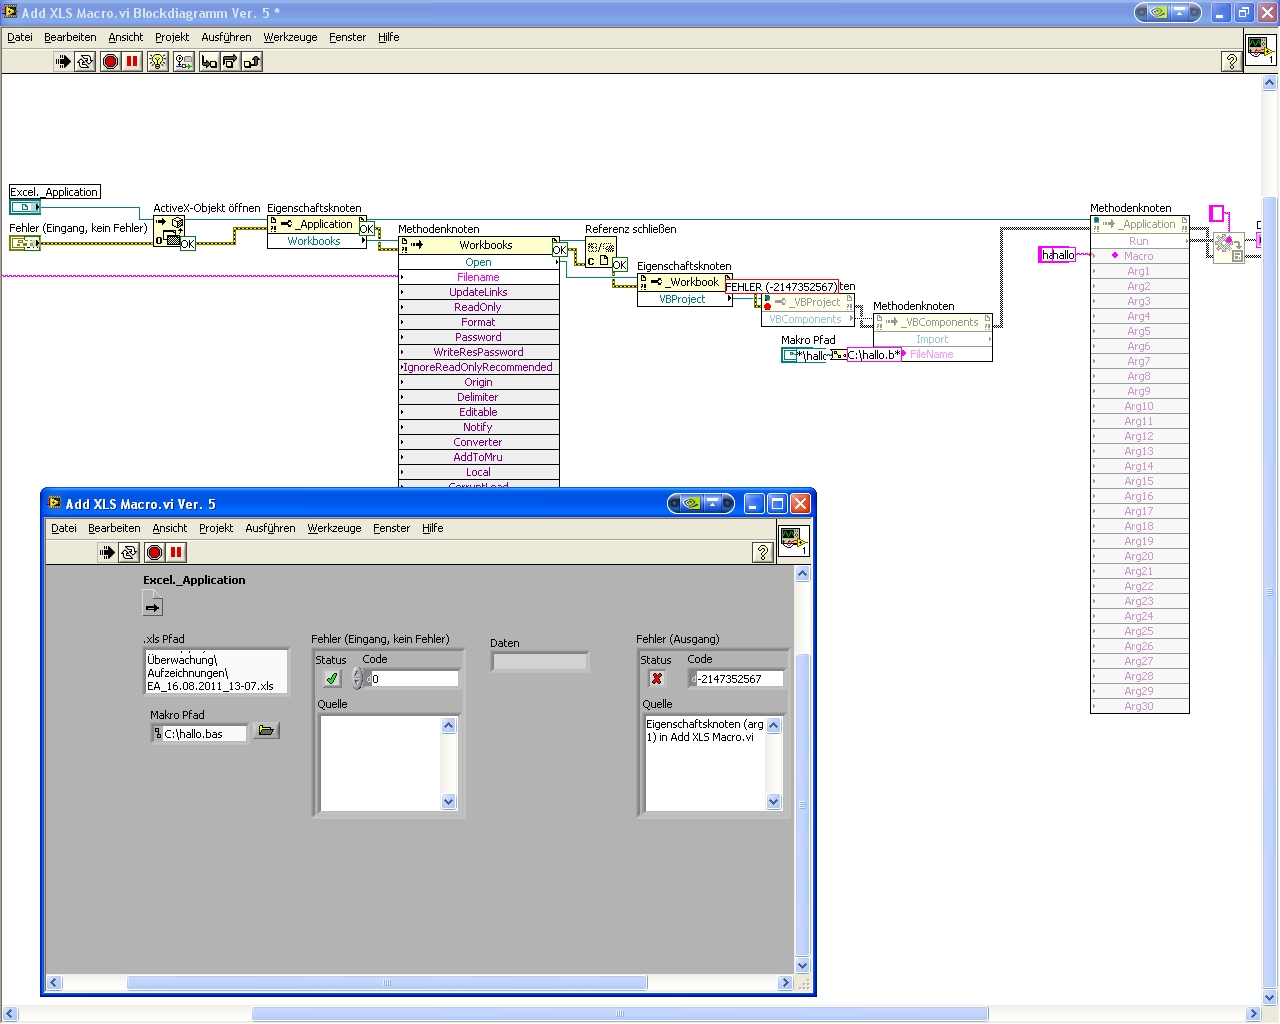The height and width of the screenshot is (1024, 1280).
Task: Pause the front panel VI execution
Action: click(176, 552)
